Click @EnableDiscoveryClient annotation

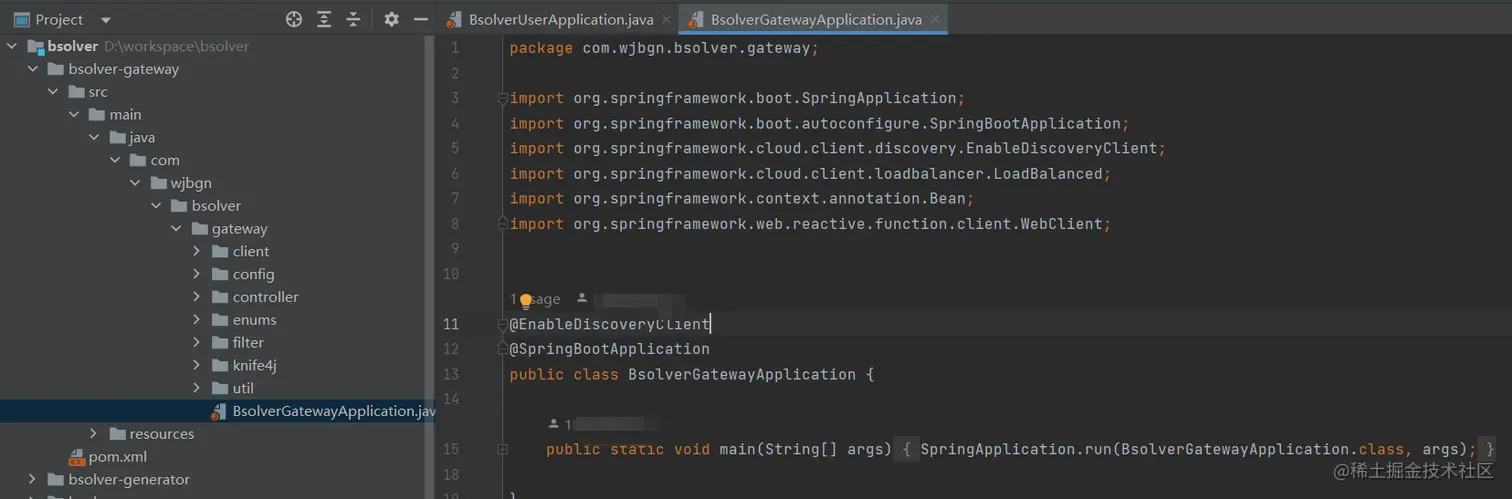610,324
